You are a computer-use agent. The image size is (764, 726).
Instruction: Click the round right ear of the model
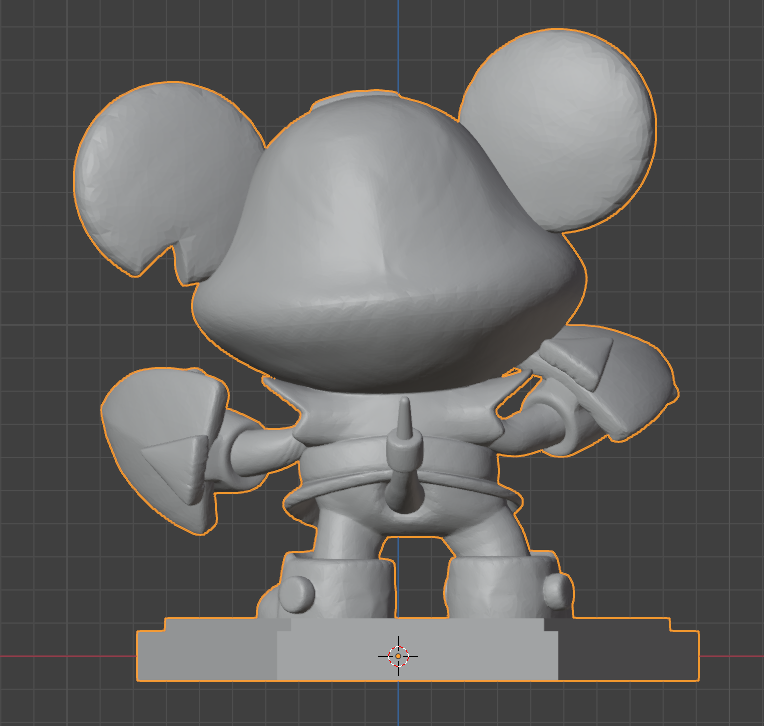pyautogui.click(x=557, y=130)
